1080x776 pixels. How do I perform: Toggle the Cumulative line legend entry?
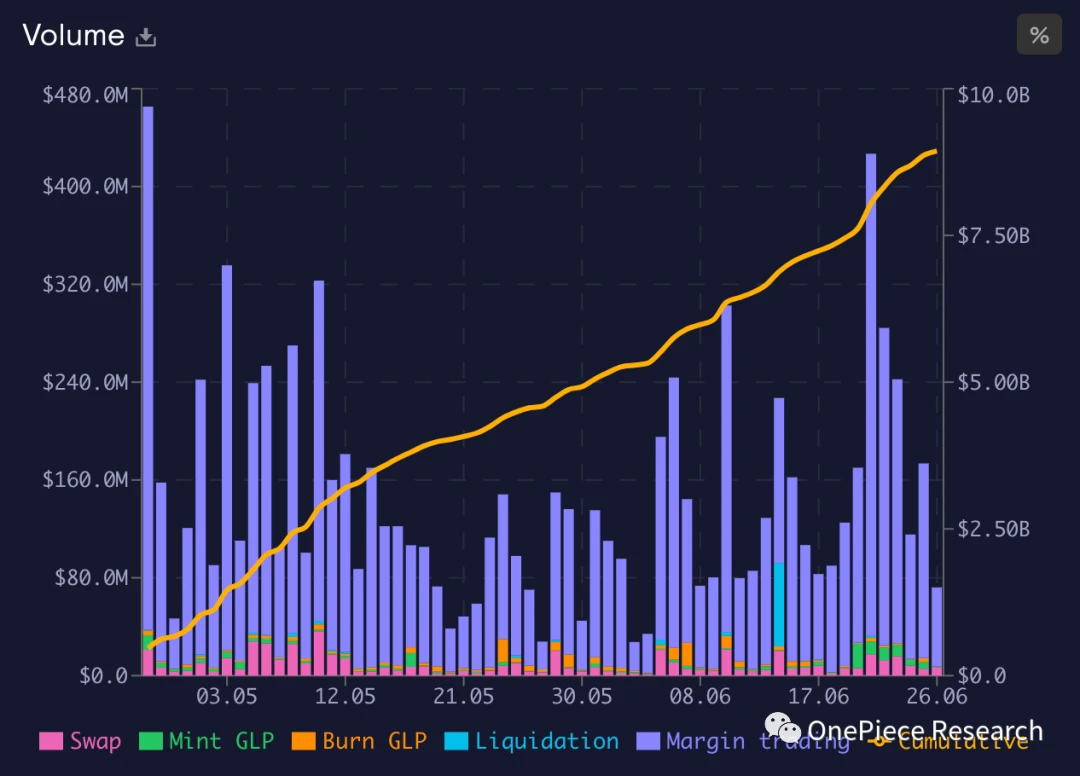tap(948, 741)
